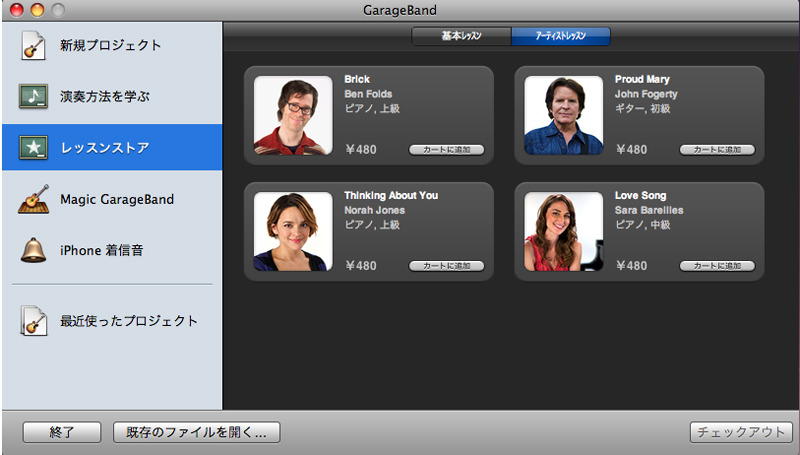Click the Love Song lesson title
This screenshot has height=455, width=800.
640,195
